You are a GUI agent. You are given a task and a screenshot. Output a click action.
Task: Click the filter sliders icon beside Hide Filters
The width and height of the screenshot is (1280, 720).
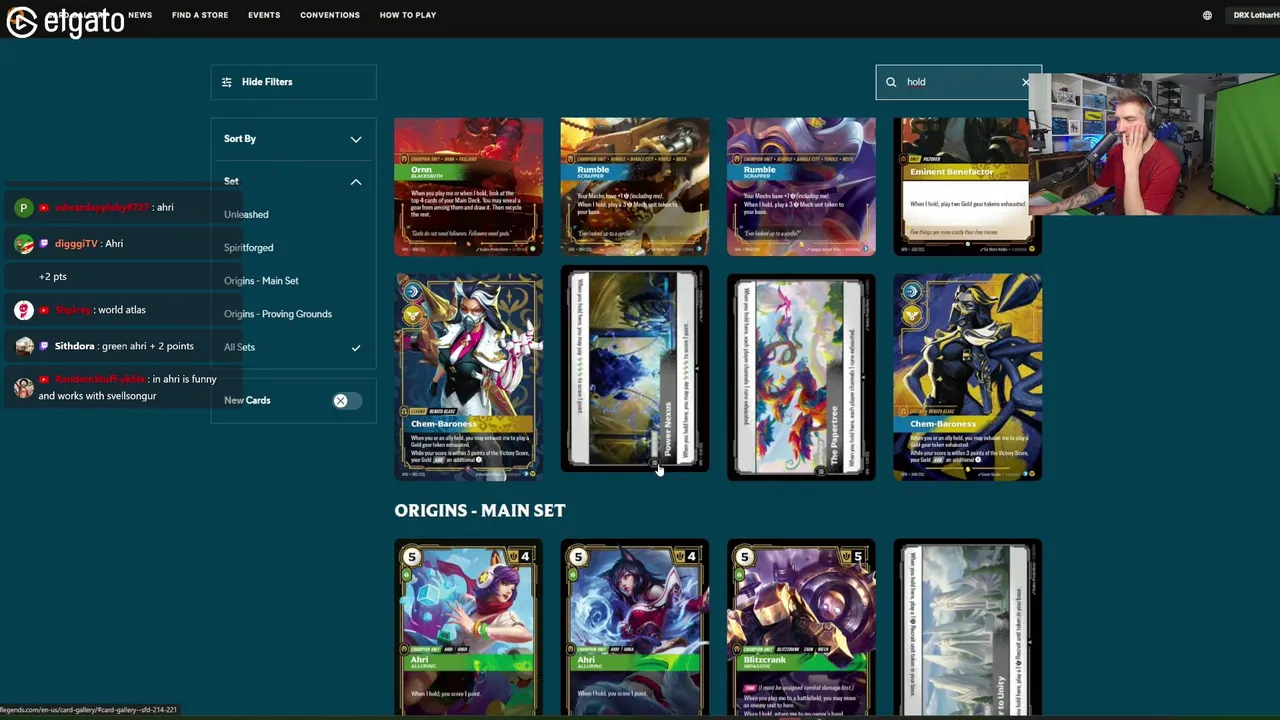click(x=226, y=82)
